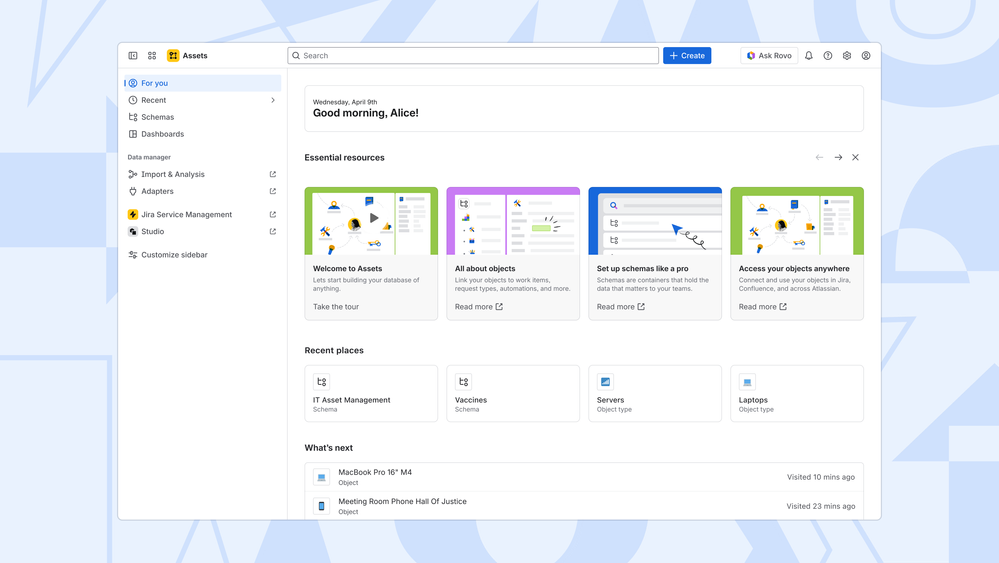
Task: Open the All about objects card image
Action: [513, 221]
